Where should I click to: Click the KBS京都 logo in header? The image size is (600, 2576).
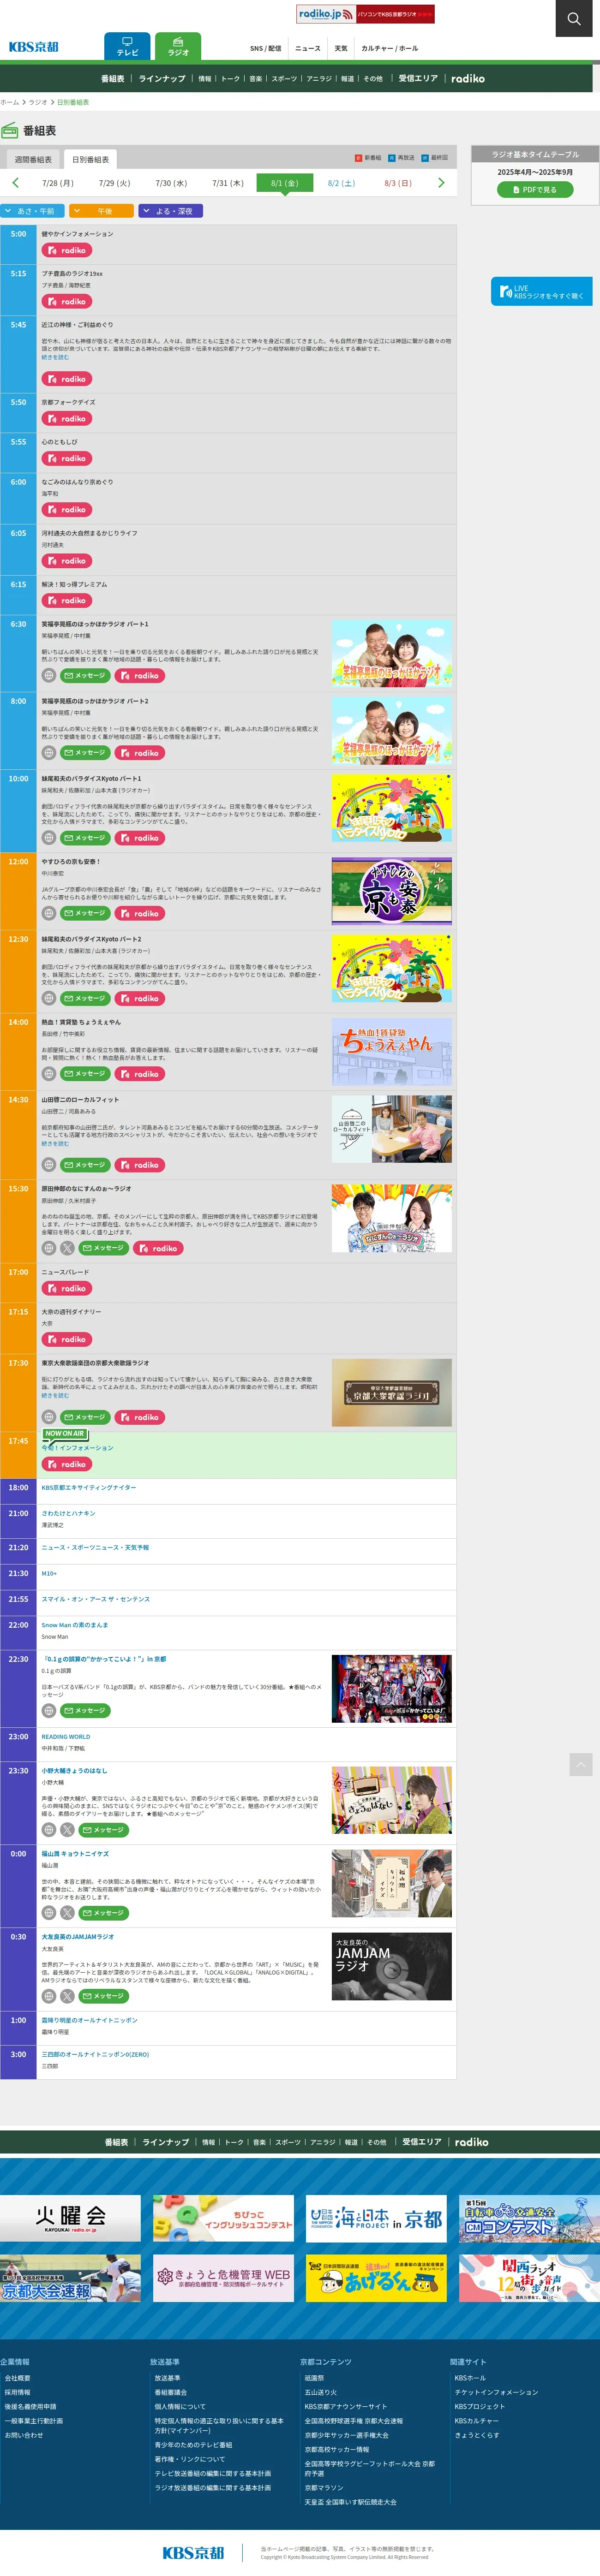(x=34, y=47)
